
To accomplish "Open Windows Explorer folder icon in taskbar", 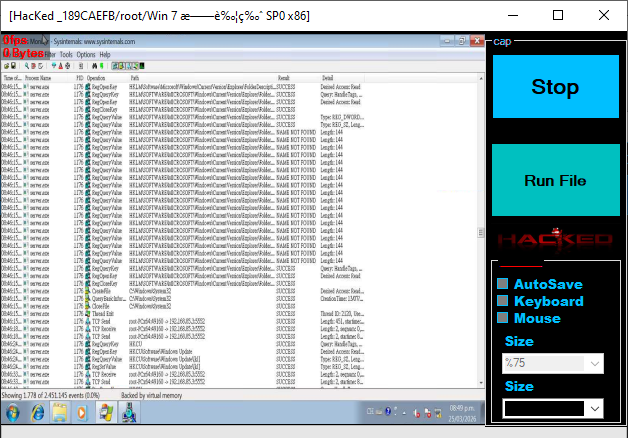I will (59, 412).
